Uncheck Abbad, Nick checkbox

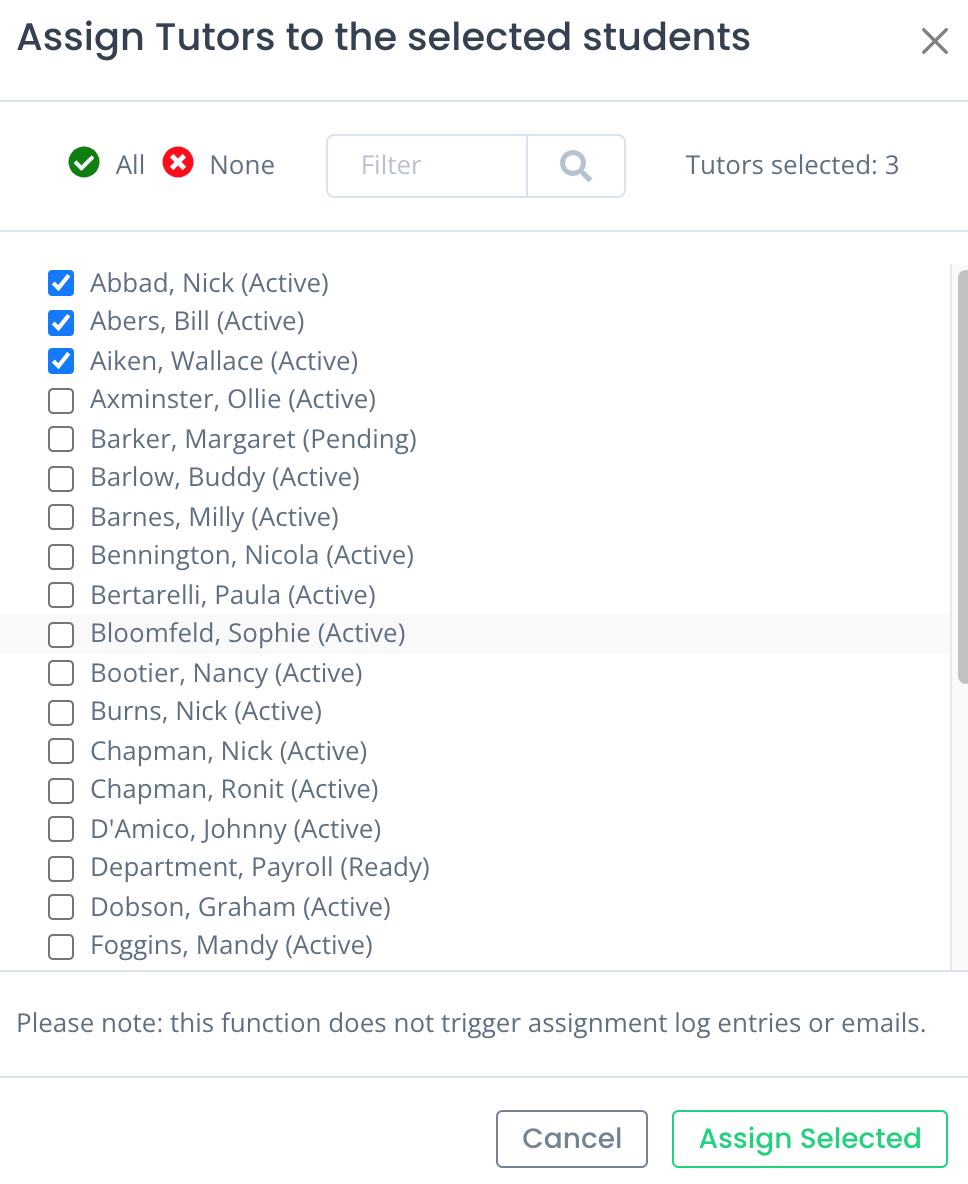tap(61, 283)
